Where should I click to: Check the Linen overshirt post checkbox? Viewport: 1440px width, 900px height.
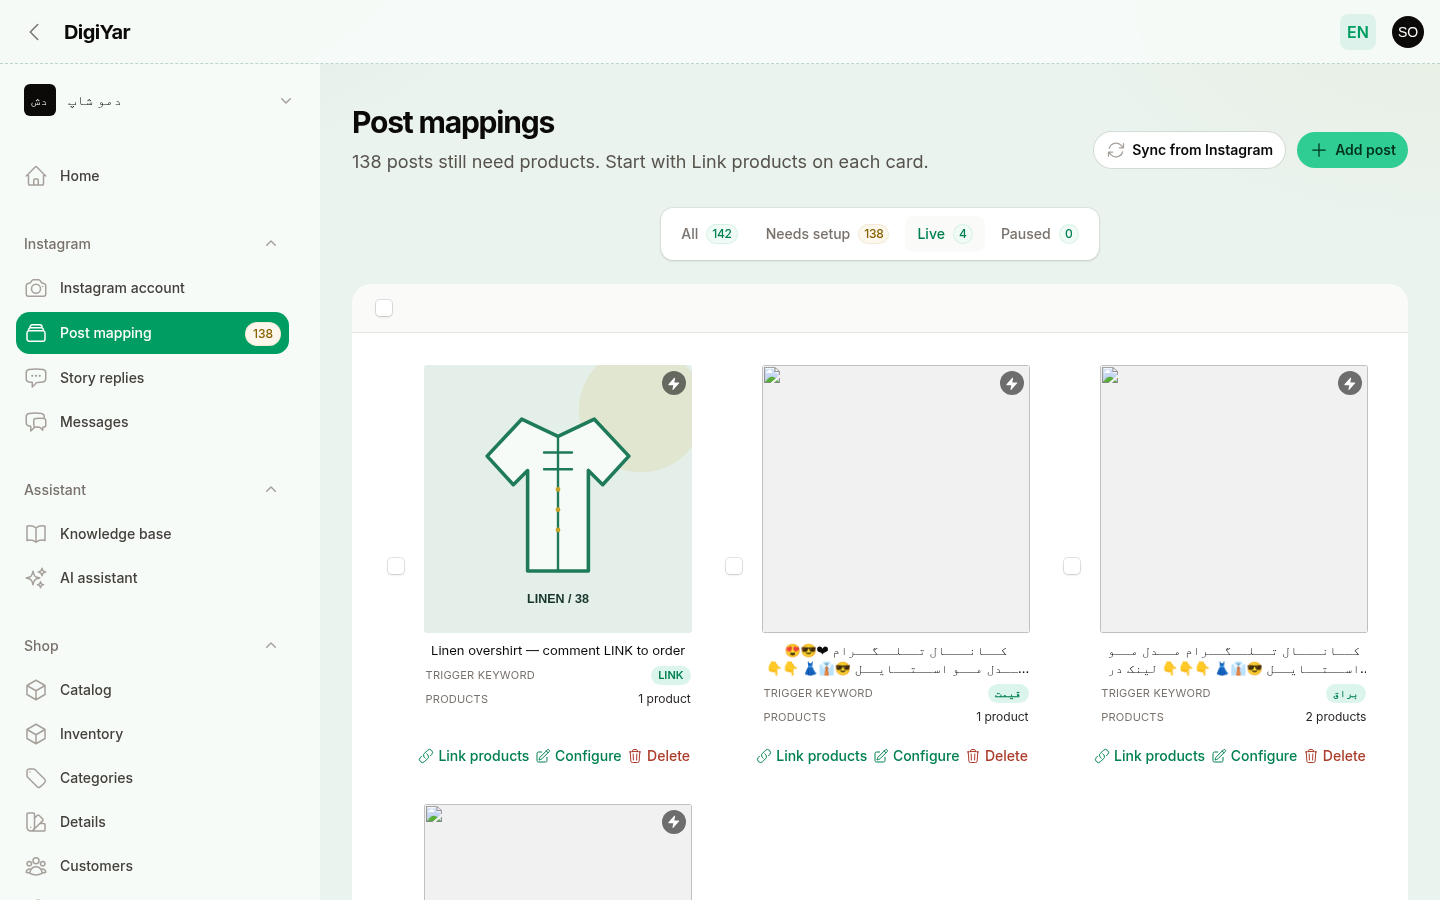(396, 566)
